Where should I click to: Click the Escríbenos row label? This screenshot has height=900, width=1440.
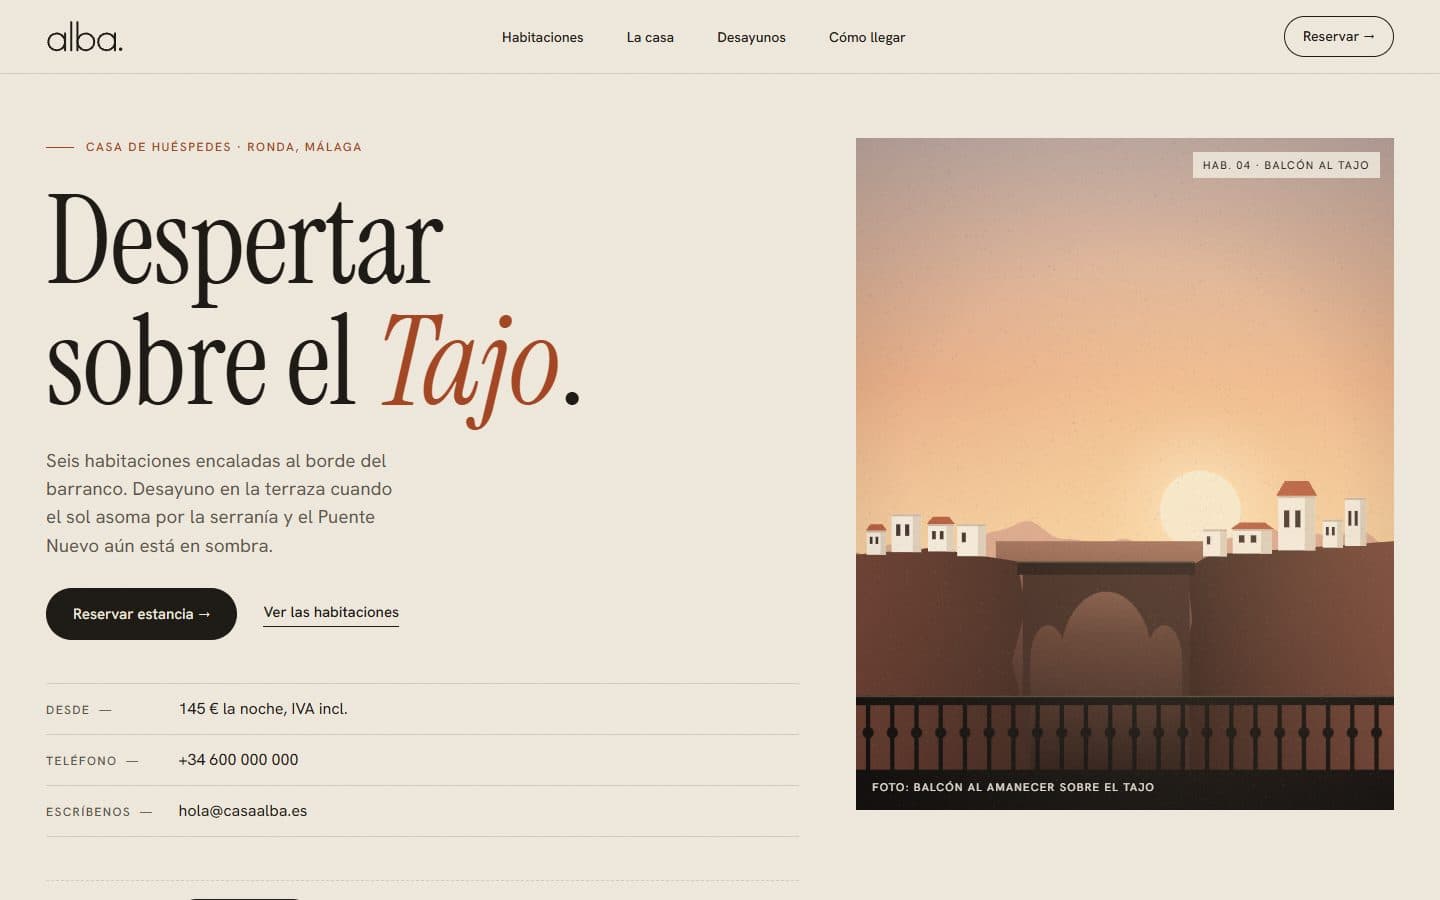pyautogui.click(x=88, y=812)
